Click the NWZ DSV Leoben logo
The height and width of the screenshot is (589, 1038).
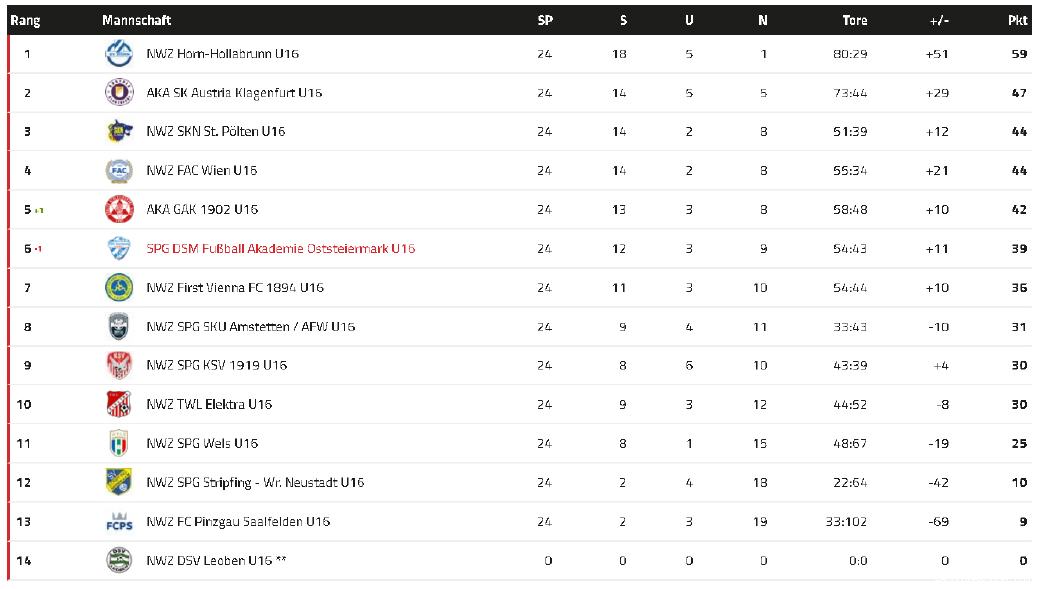click(119, 561)
